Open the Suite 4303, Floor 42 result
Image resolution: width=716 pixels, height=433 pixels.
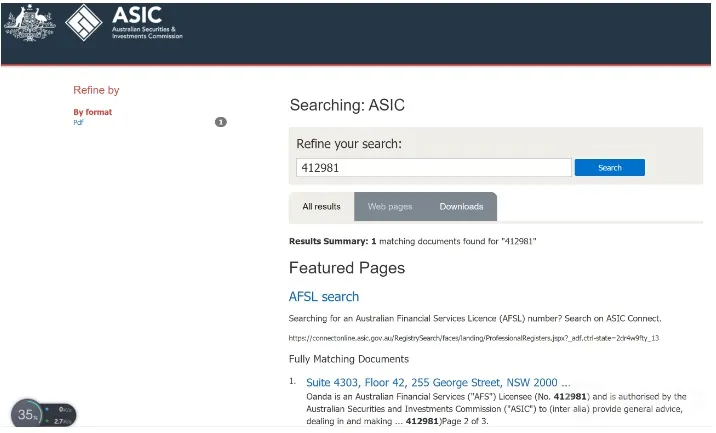pyautogui.click(x=438, y=382)
